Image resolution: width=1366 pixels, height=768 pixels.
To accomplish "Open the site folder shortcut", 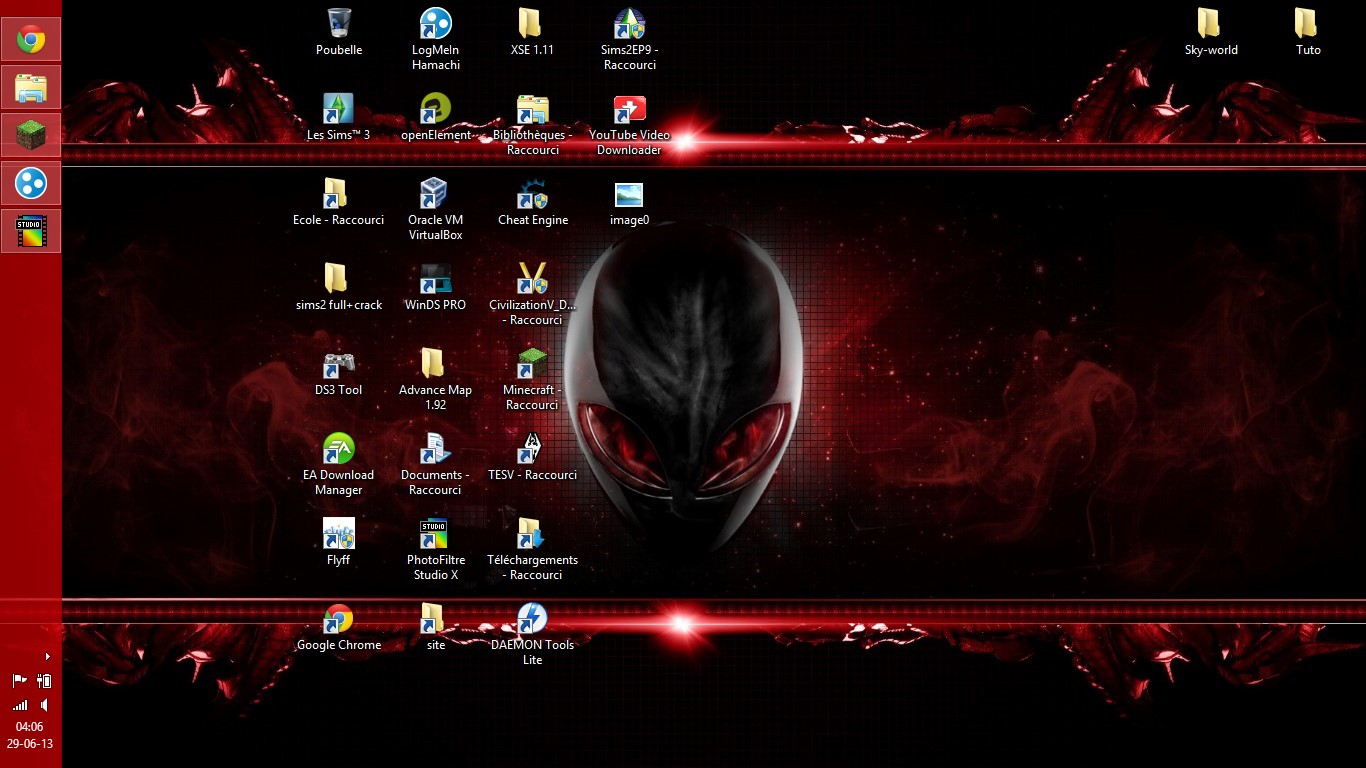I will 436,627.
